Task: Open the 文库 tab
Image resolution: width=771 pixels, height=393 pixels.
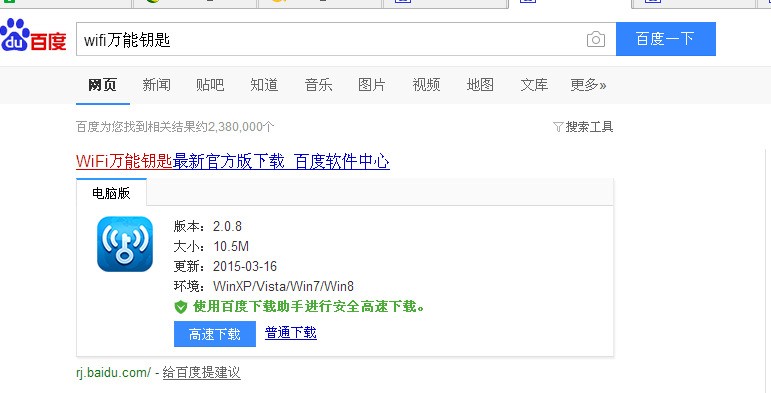Action: click(x=534, y=85)
